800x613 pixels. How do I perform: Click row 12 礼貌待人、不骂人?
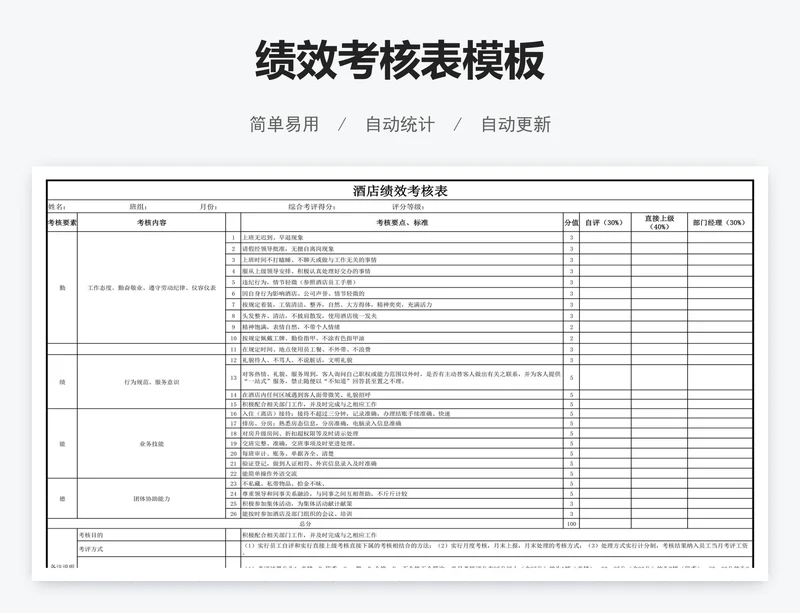click(x=402, y=360)
